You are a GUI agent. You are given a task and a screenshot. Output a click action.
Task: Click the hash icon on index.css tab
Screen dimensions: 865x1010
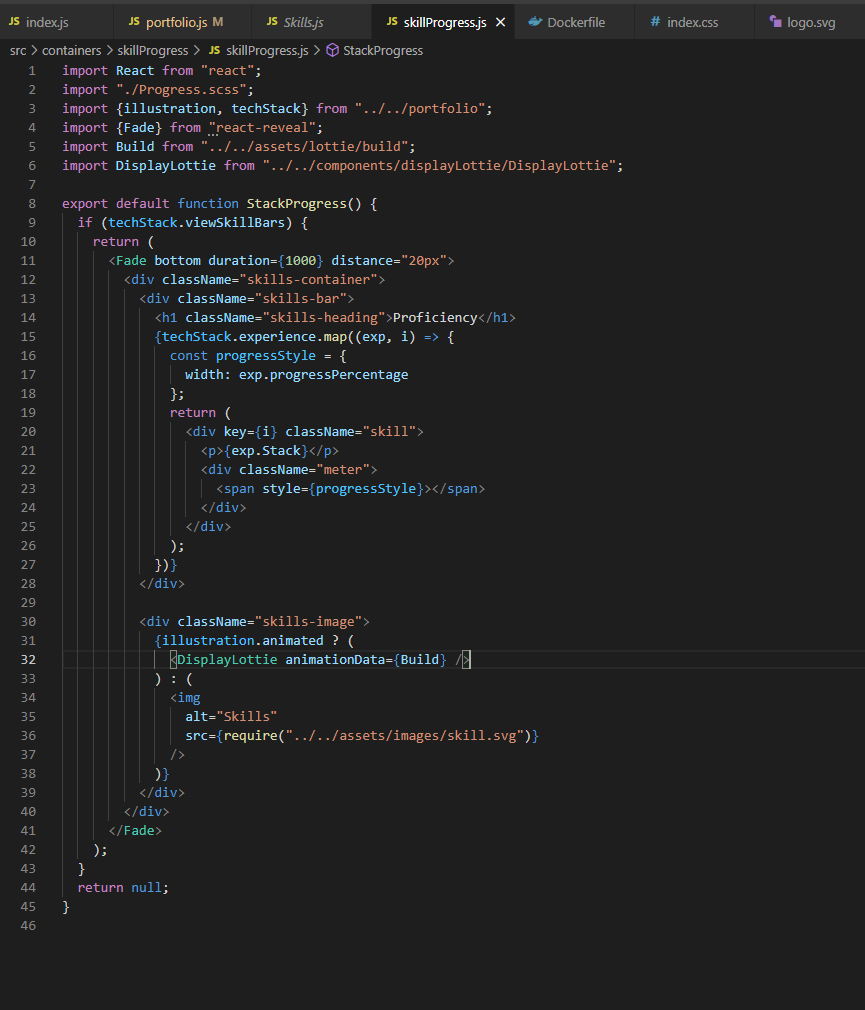coord(657,20)
